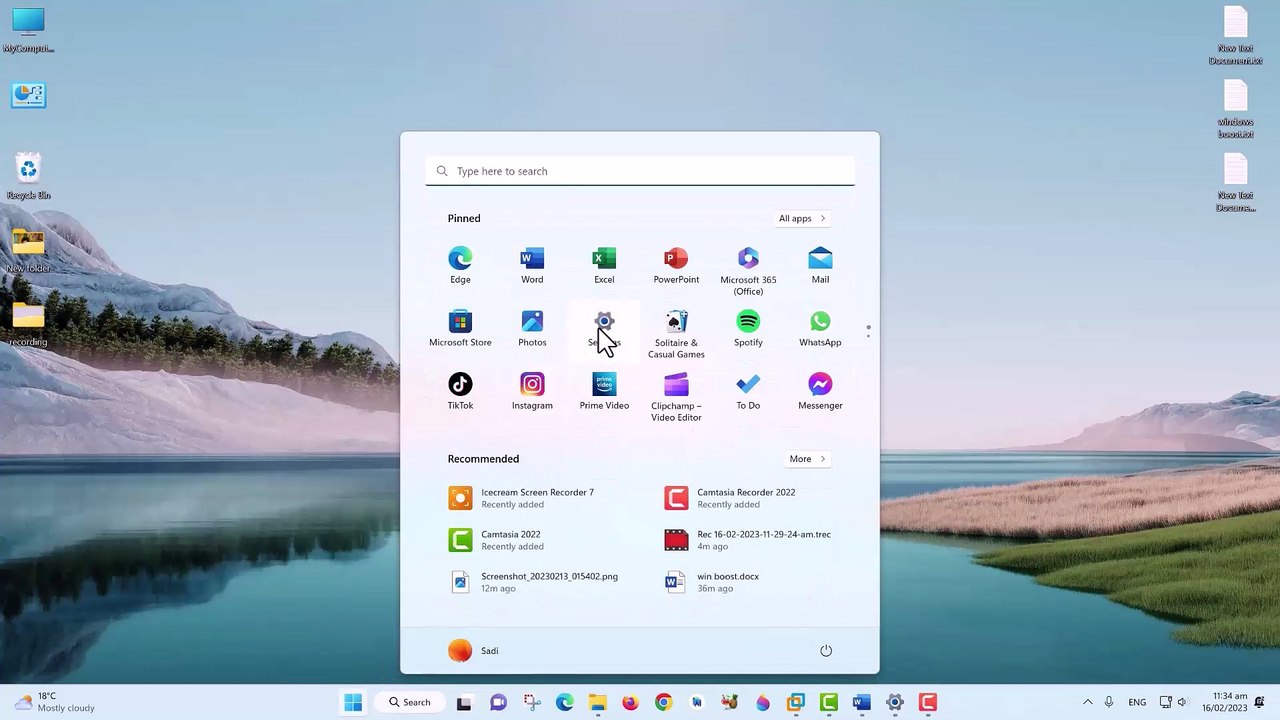Click the power button in Start menu
Image resolution: width=1280 pixels, height=720 pixels.
(x=826, y=651)
